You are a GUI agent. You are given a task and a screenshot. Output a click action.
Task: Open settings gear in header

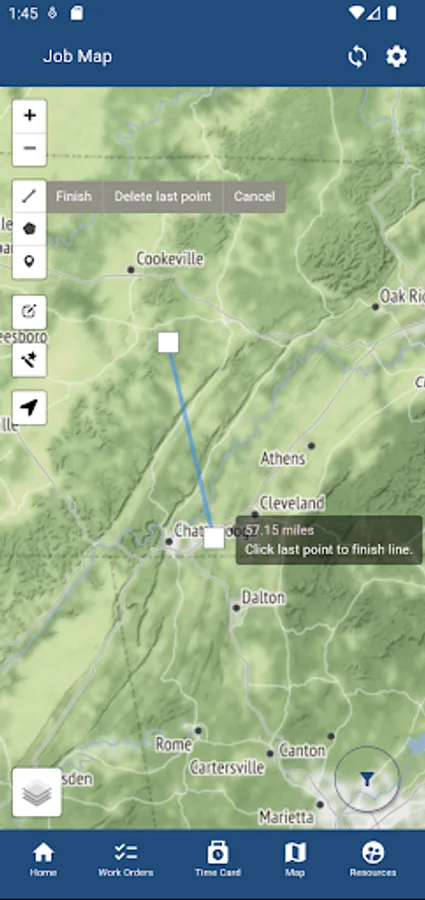click(396, 57)
